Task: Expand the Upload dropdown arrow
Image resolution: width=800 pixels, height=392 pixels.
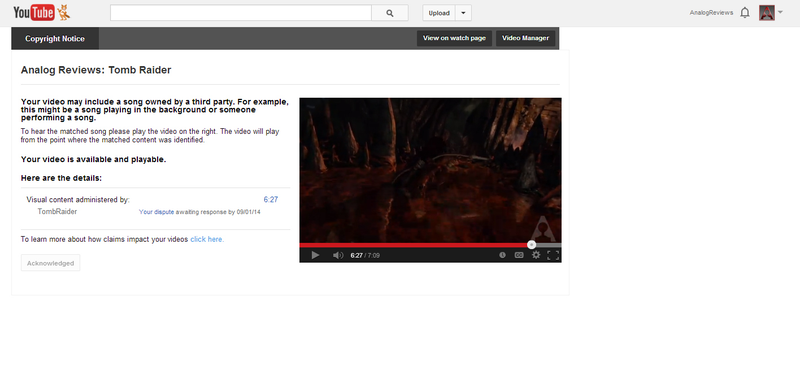Action: tap(463, 13)
